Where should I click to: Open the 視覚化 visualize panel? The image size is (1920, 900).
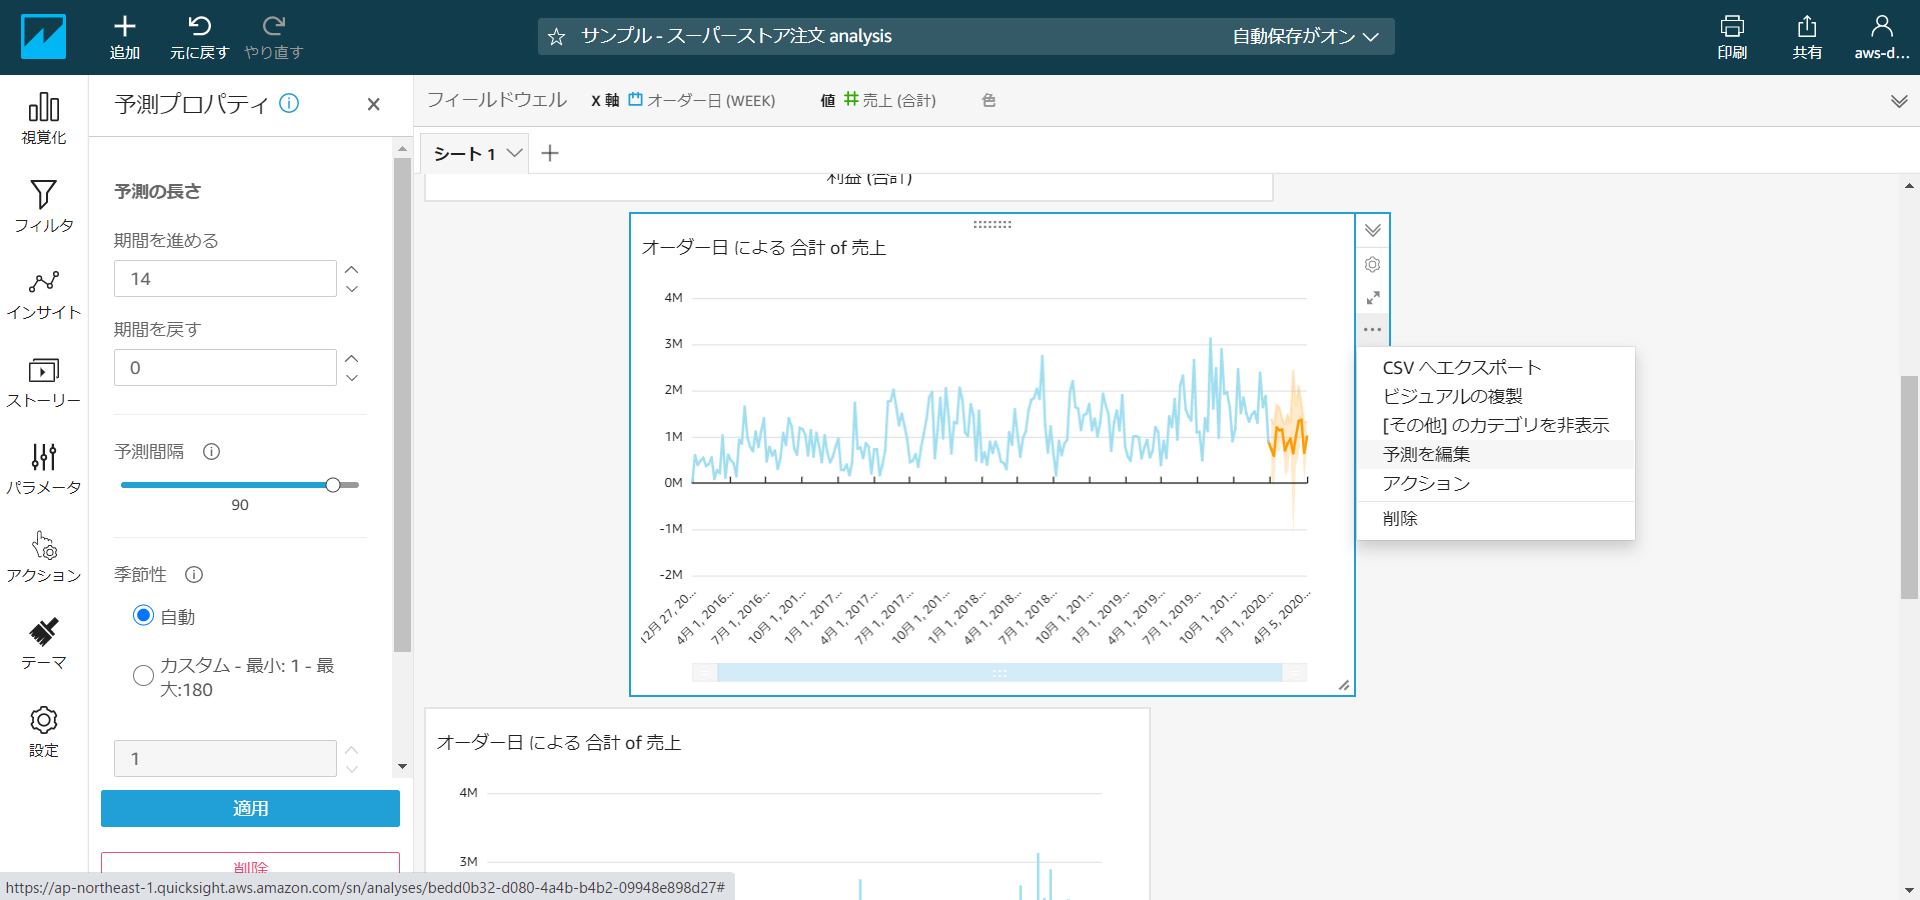(x=44, y=119)
